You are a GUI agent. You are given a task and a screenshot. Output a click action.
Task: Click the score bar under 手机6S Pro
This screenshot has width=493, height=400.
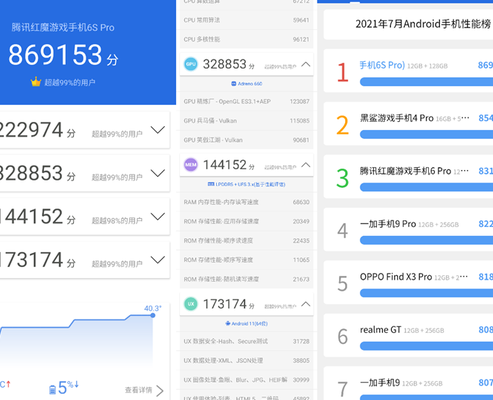click(426, 82)
